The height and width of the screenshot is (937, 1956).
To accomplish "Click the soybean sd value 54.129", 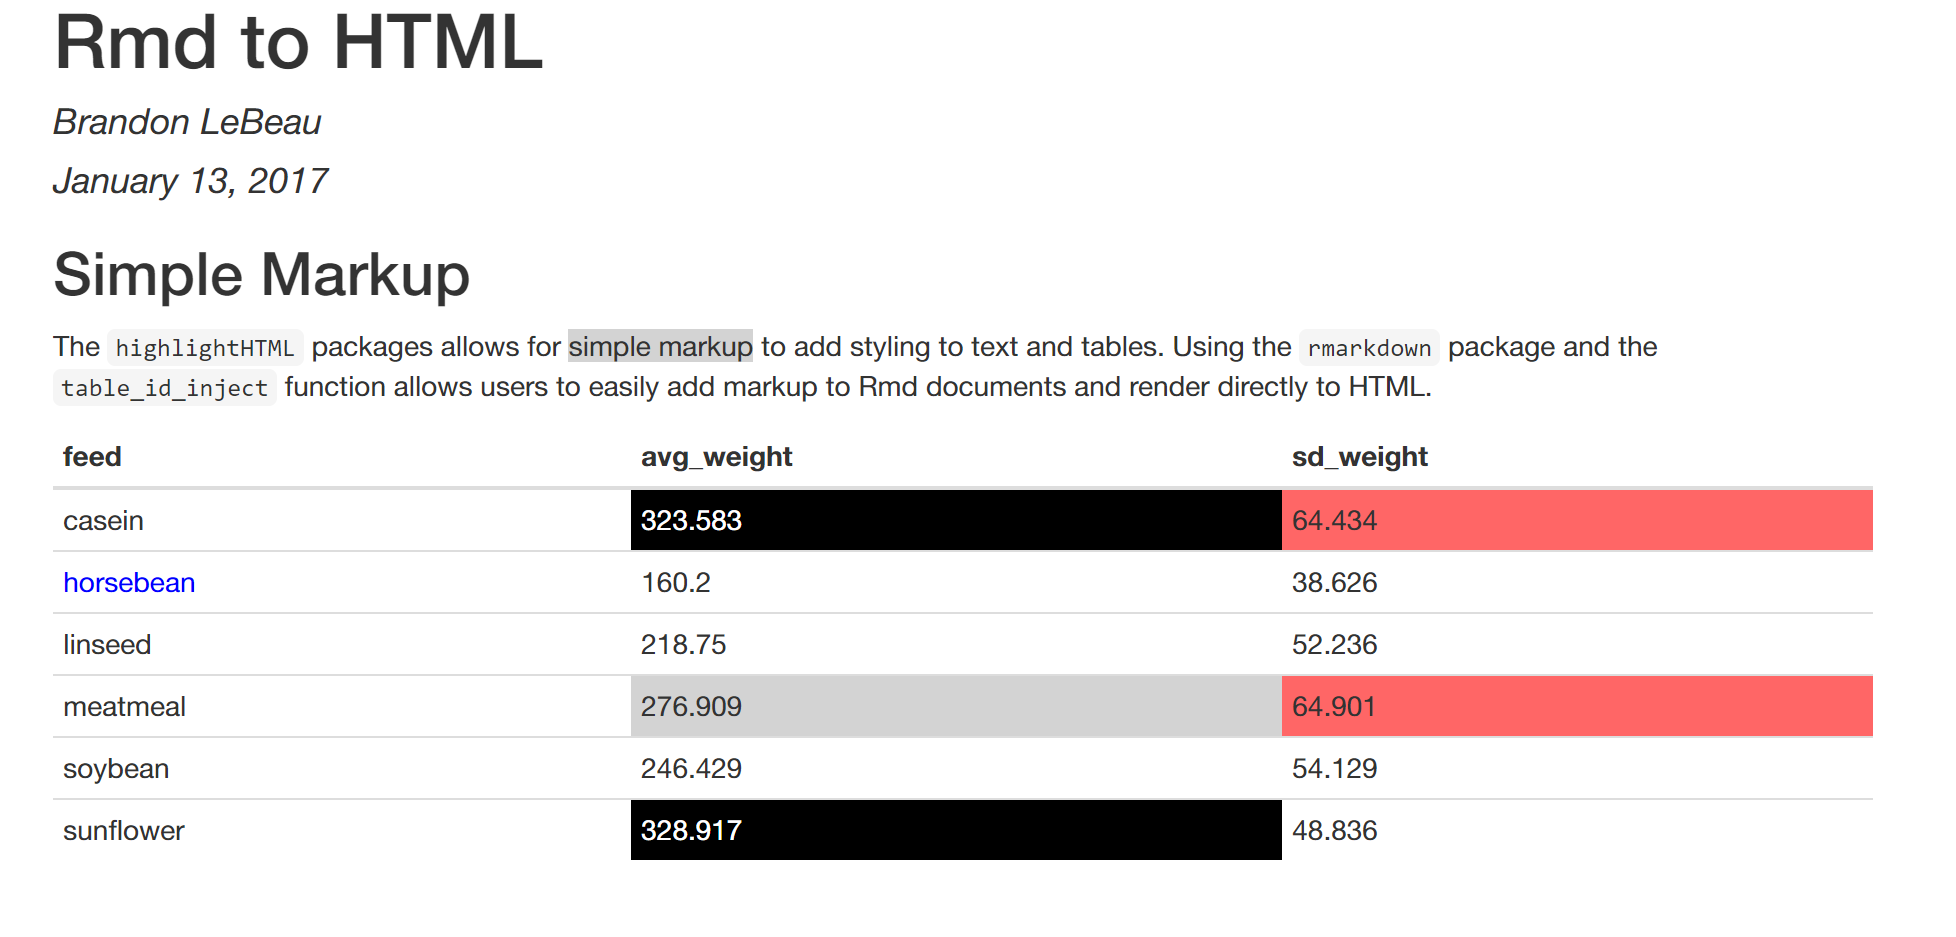I will coord(1334,769).
